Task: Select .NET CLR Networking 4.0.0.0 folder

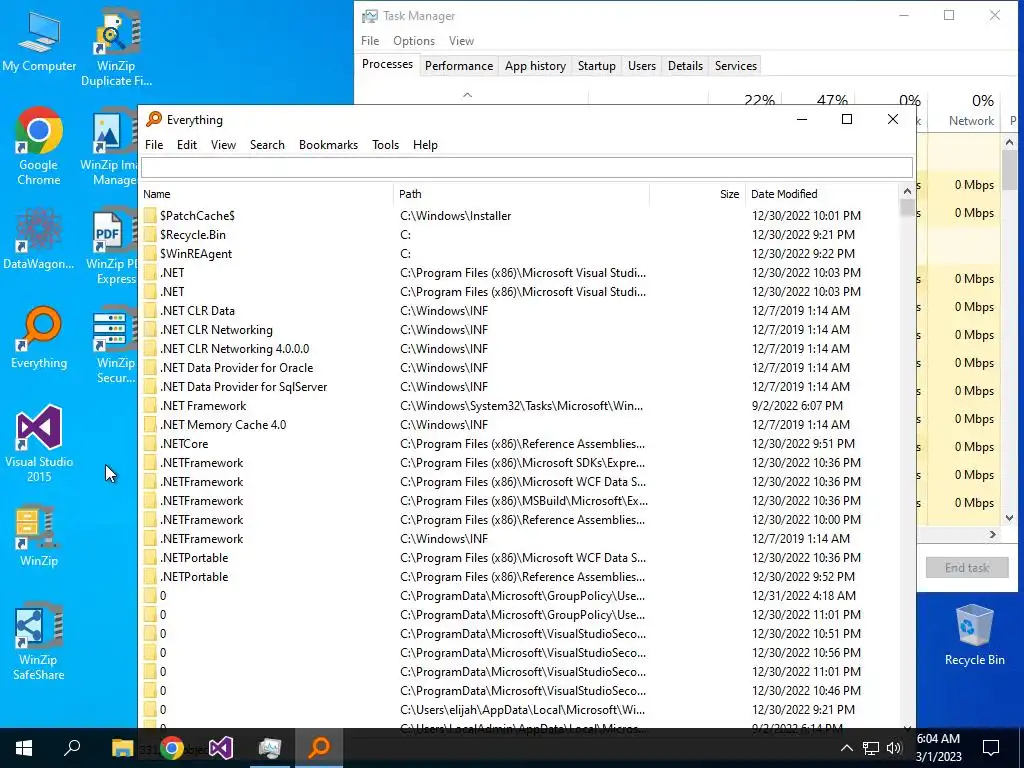Action: tap(519, 349)
